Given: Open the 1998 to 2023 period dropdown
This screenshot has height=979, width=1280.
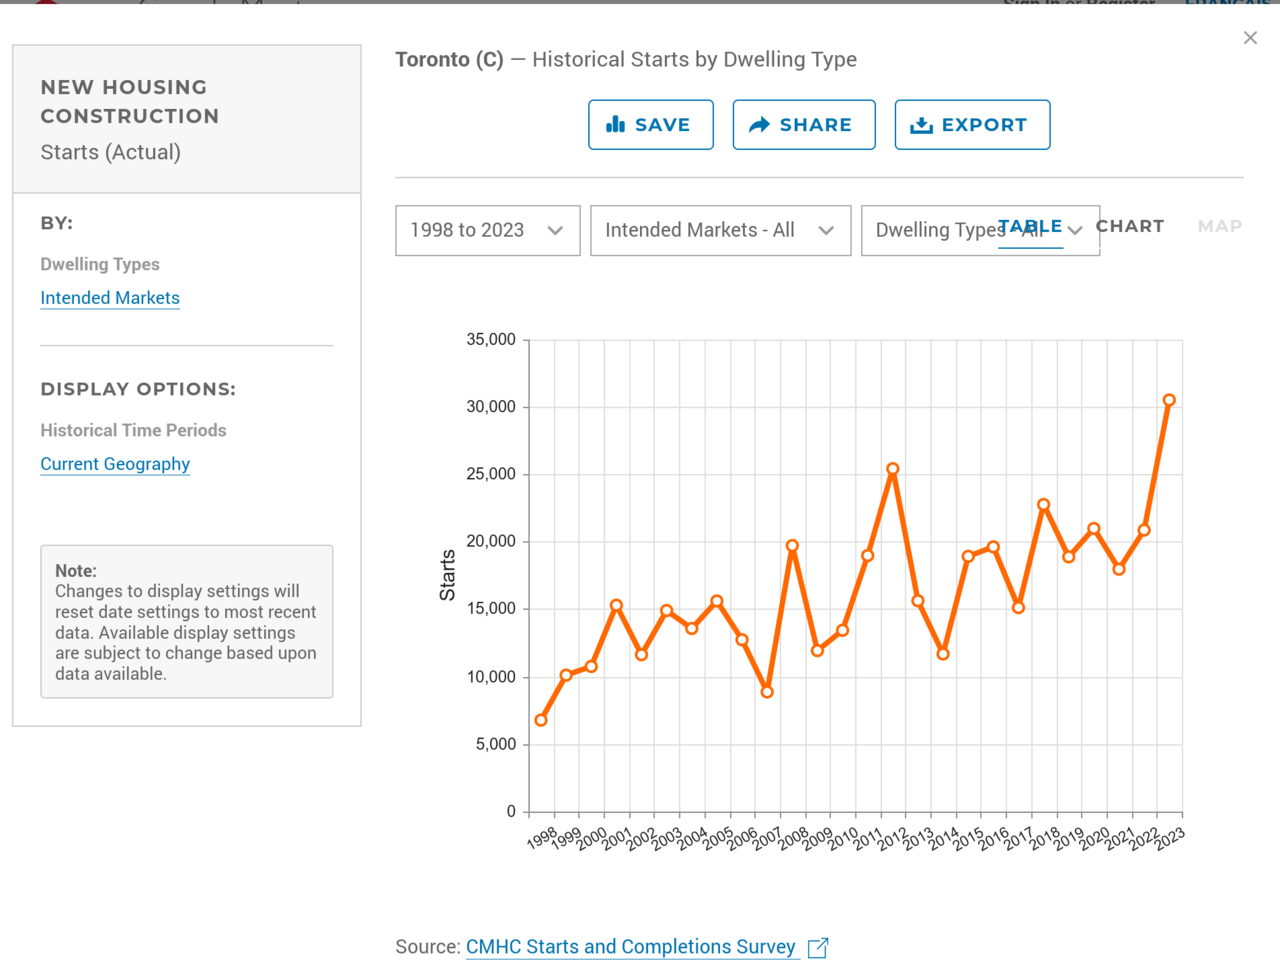Looking at the screenshot, I should click(488, 230).
